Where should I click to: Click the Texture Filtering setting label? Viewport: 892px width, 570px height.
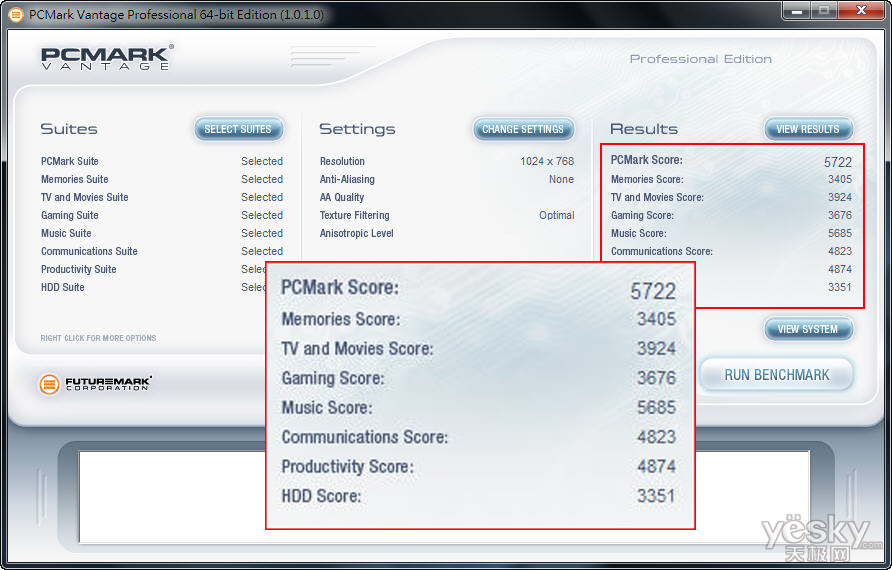pos(354,215)
